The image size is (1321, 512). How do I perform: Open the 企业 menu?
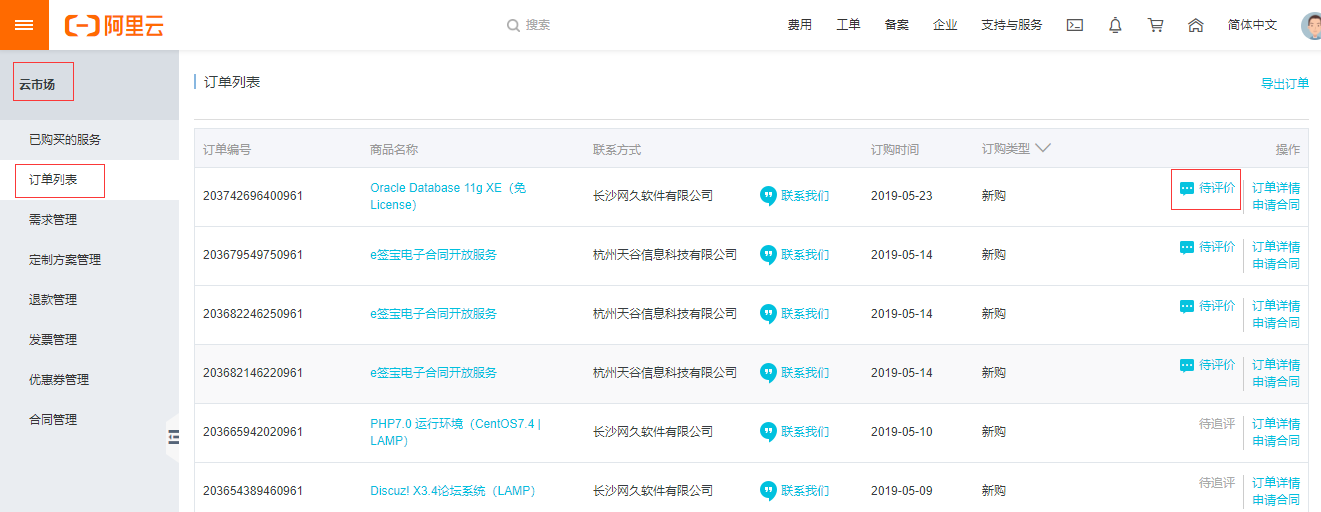tap(945, 25)
